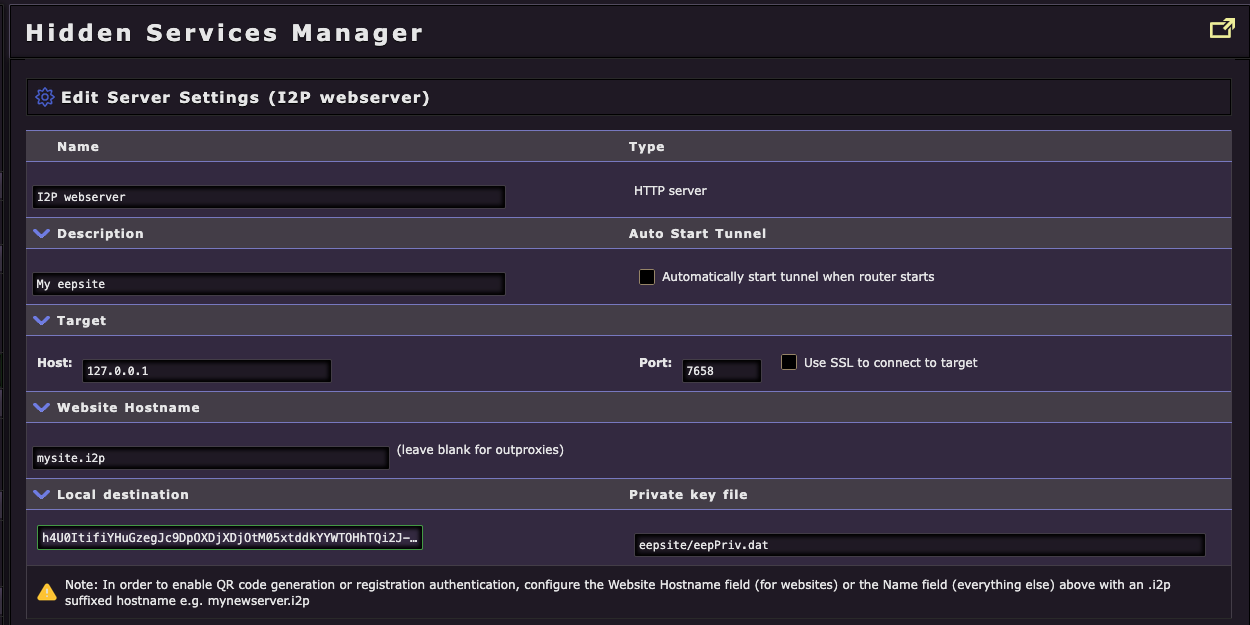
Task: Toggle the Website Hostname section chevron
Action: (x=40, y=407)
